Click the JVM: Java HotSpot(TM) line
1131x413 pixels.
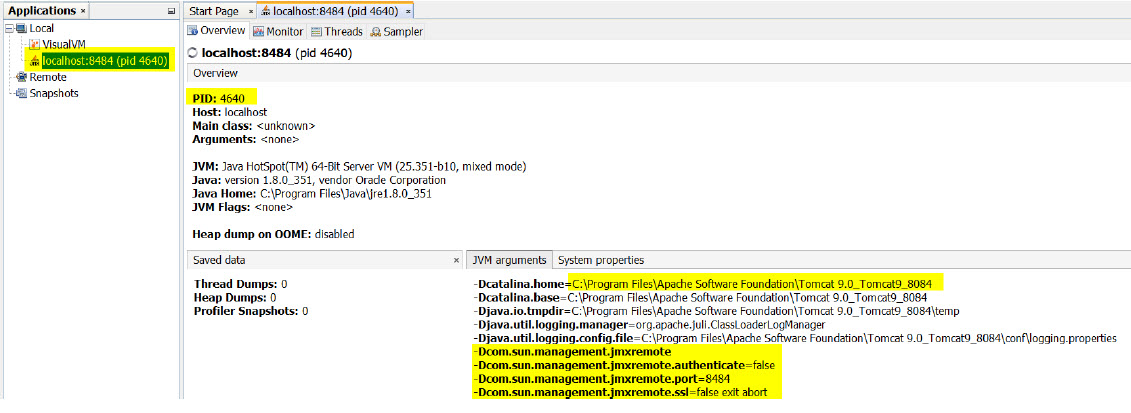[x=359, y=166]
